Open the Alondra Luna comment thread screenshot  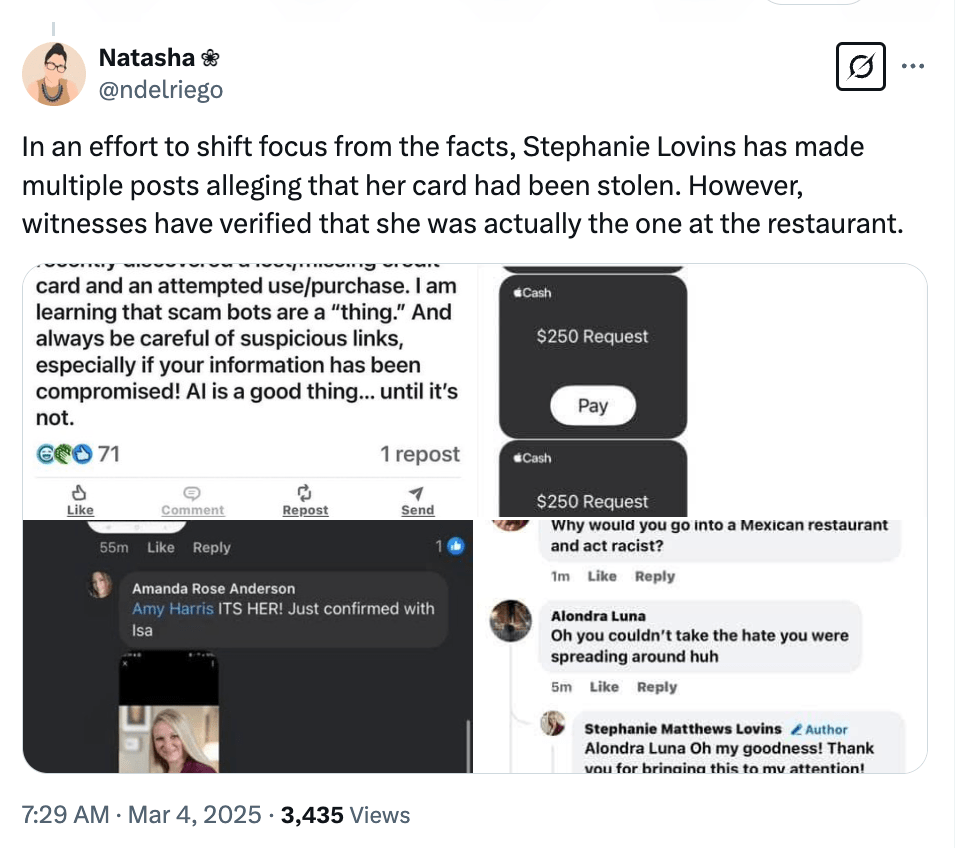point(702,647)
